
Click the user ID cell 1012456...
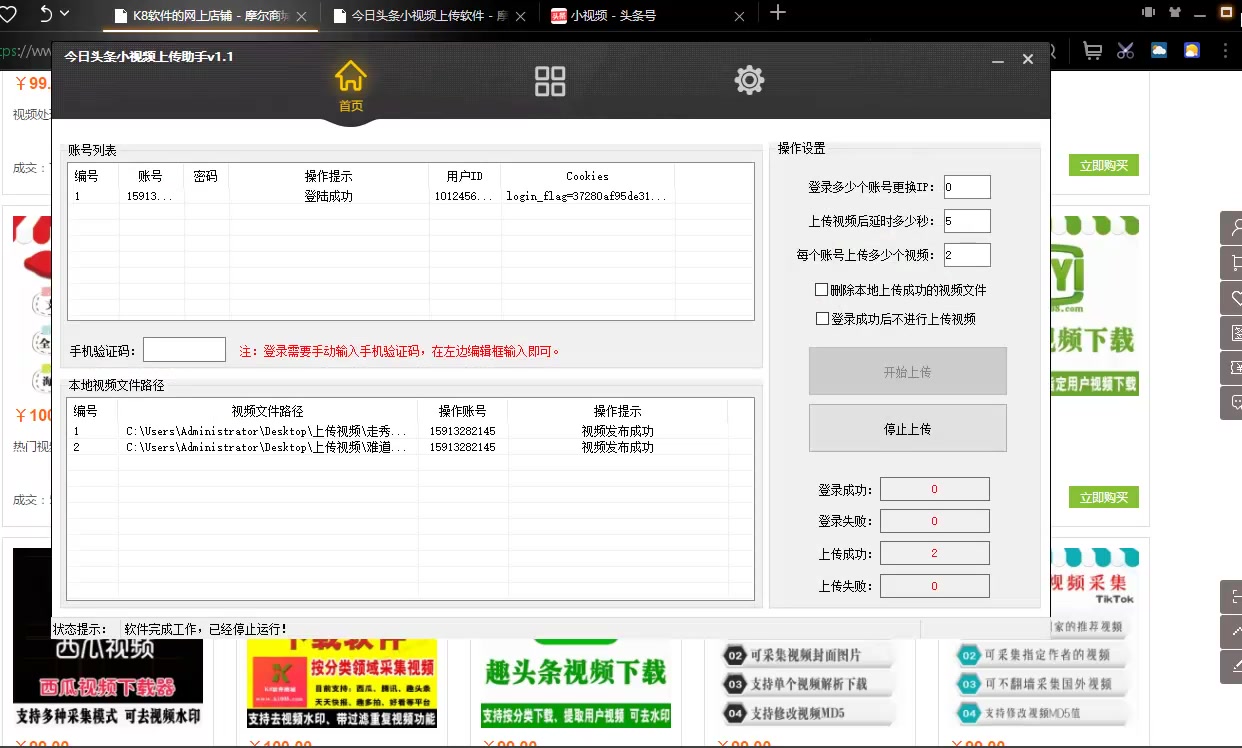click(465, 196)
